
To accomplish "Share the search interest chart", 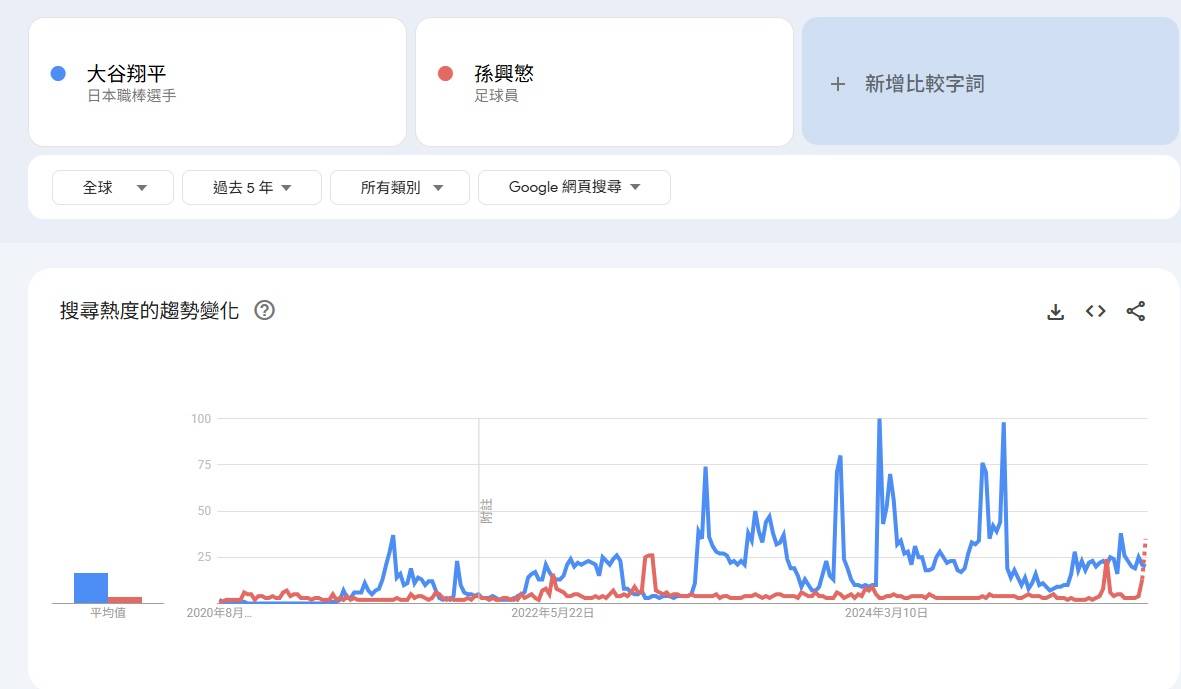I will 1136,311.
